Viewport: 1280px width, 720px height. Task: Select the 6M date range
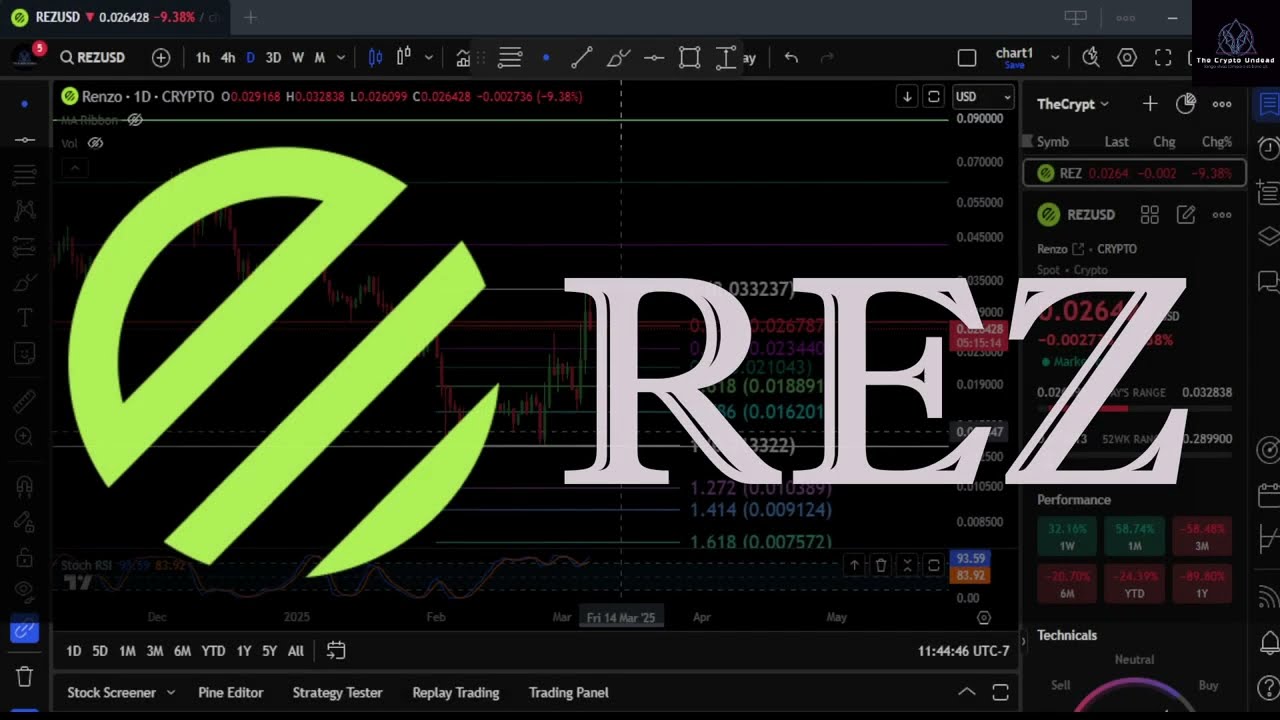(x=182, y=651)
